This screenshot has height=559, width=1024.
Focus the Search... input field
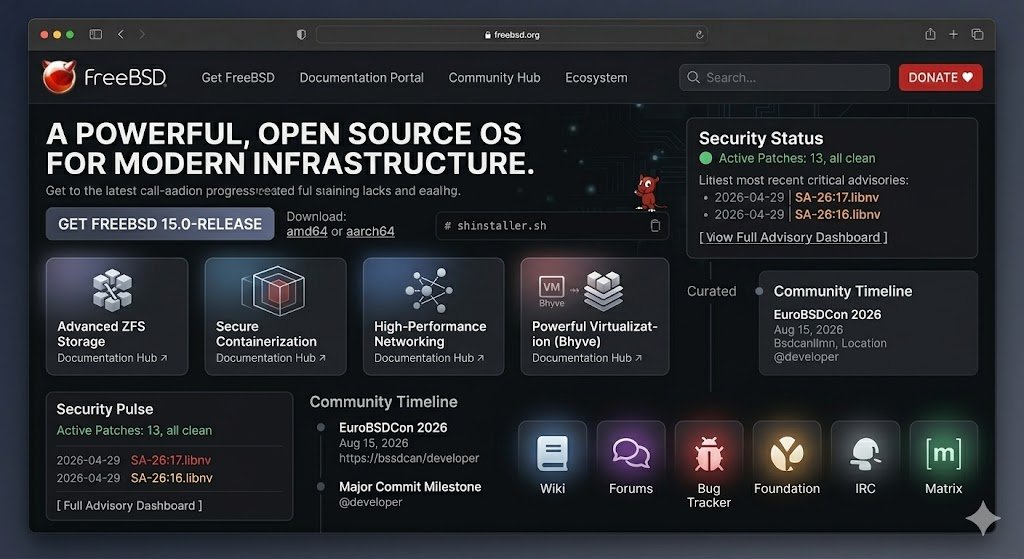point(784,77)
